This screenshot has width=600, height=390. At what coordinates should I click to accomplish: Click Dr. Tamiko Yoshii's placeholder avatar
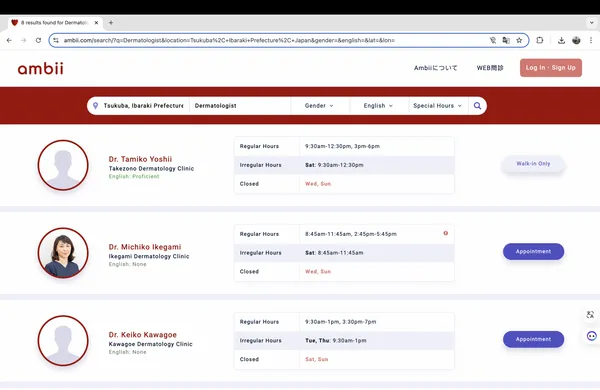click(63, 165)
